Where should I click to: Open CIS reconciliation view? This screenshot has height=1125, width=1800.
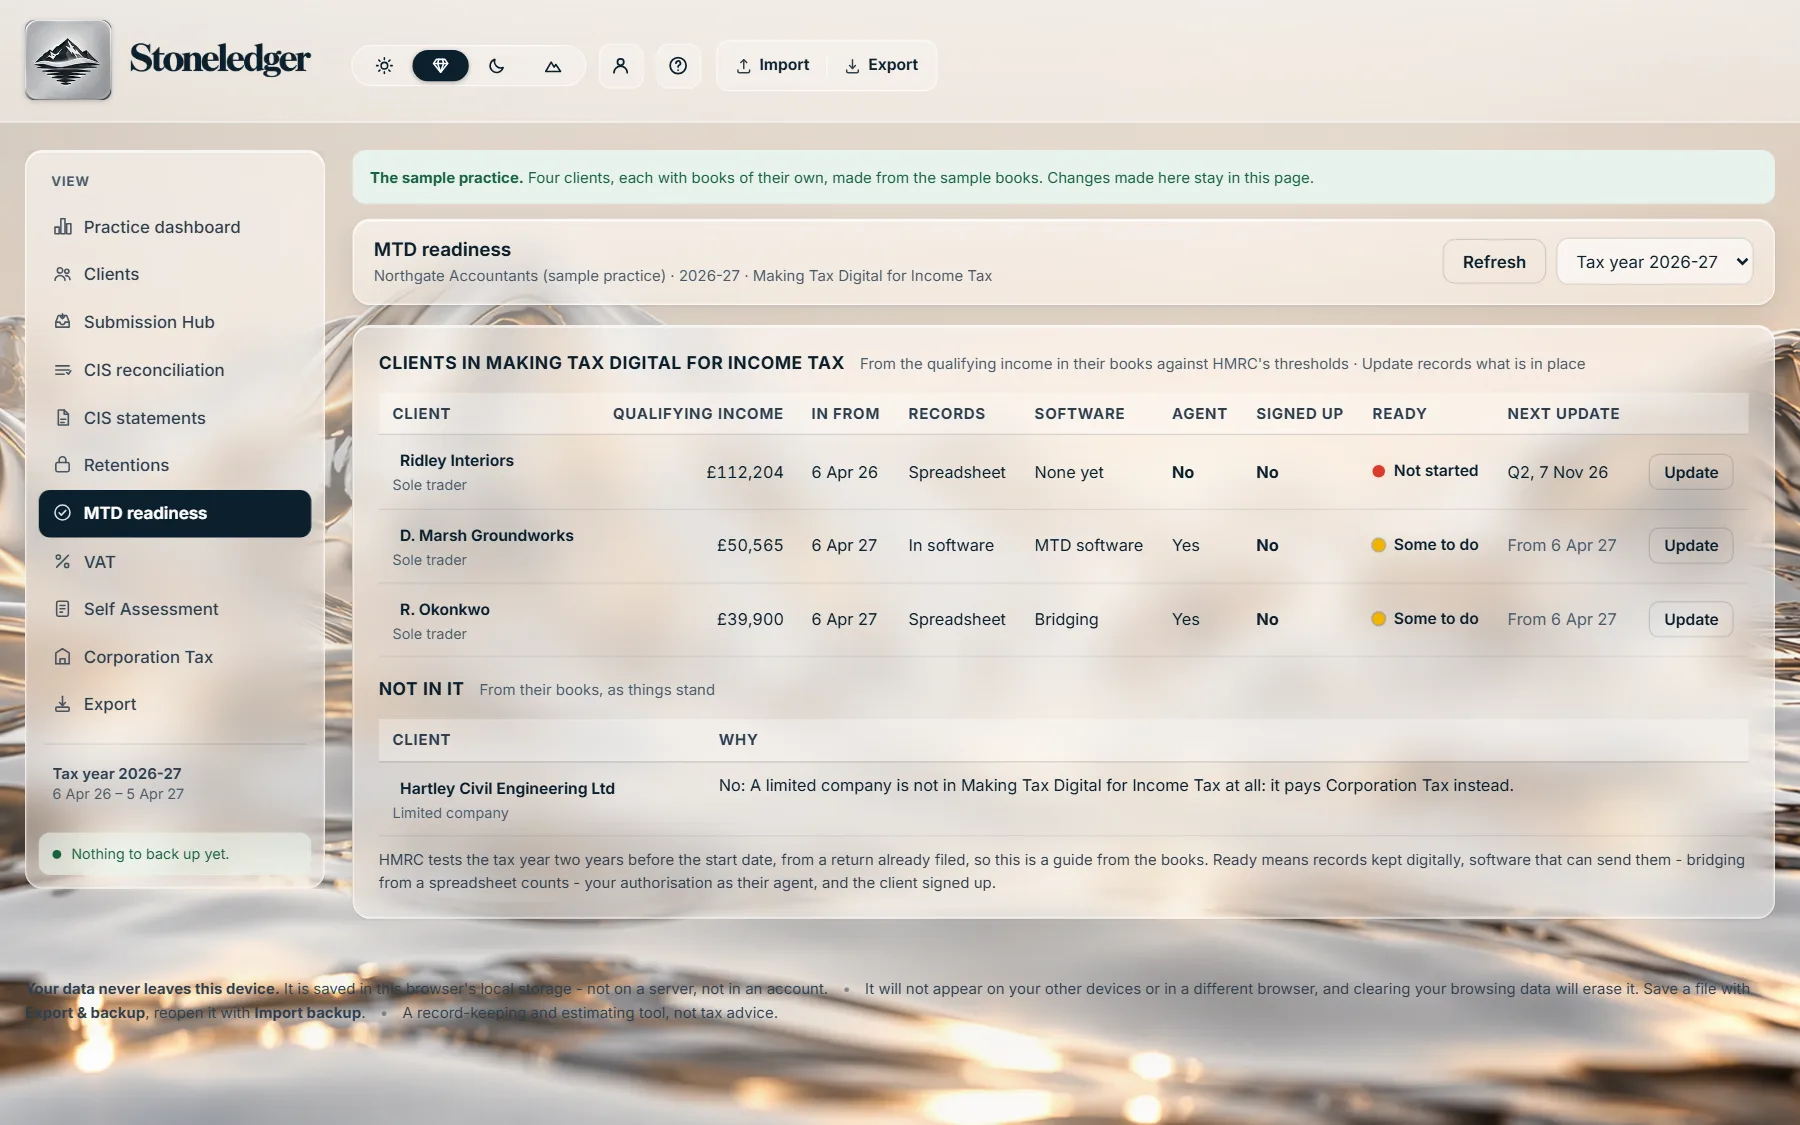click(x=175, y=370)
